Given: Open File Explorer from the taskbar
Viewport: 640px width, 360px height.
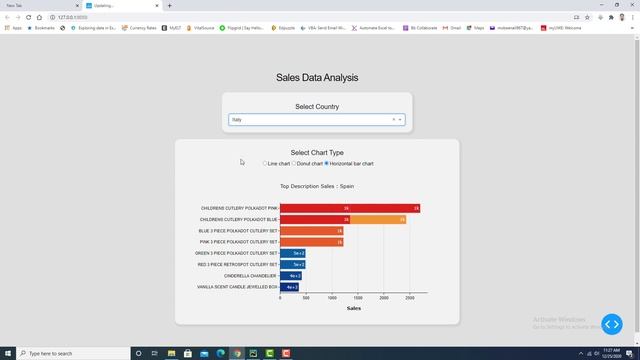Looking at the screenshot, I should [x=171, y=353].
